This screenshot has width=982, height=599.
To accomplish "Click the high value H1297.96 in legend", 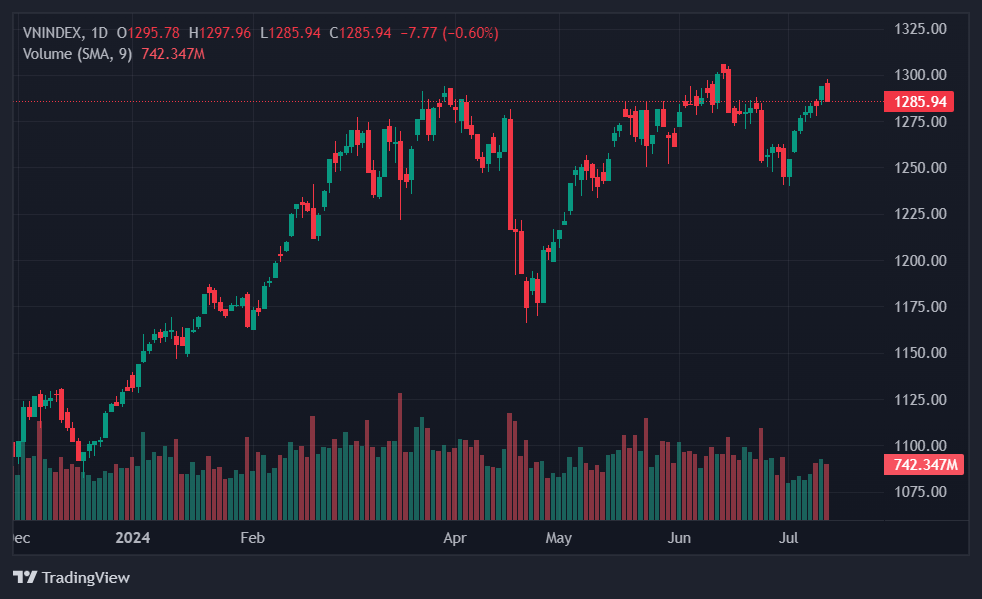I will click(x=220, y=33).
